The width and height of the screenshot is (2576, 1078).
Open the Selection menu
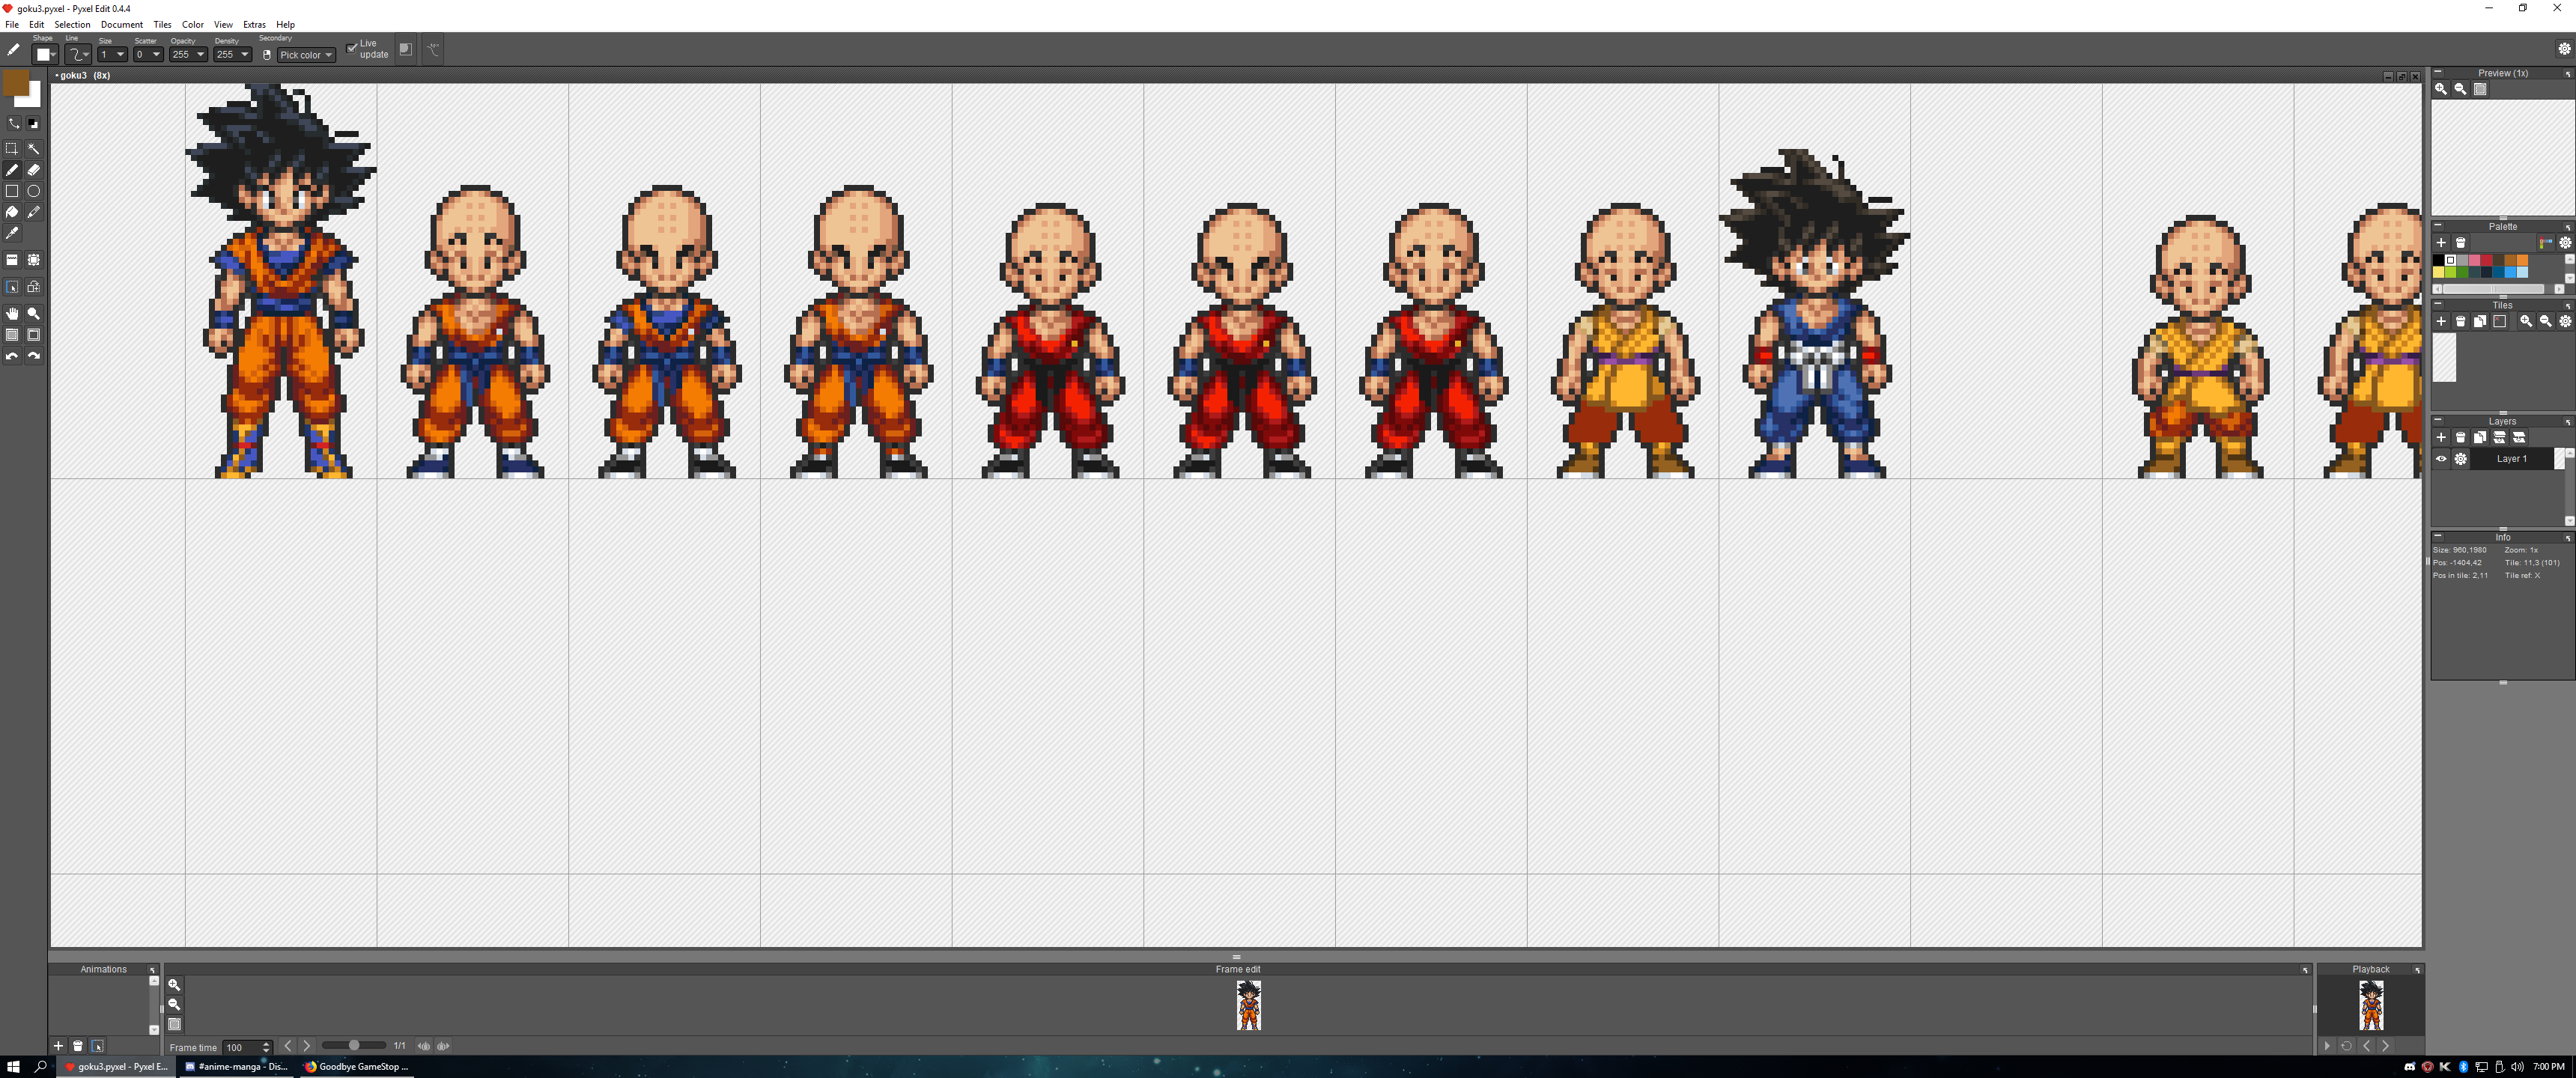coord(72,24)
